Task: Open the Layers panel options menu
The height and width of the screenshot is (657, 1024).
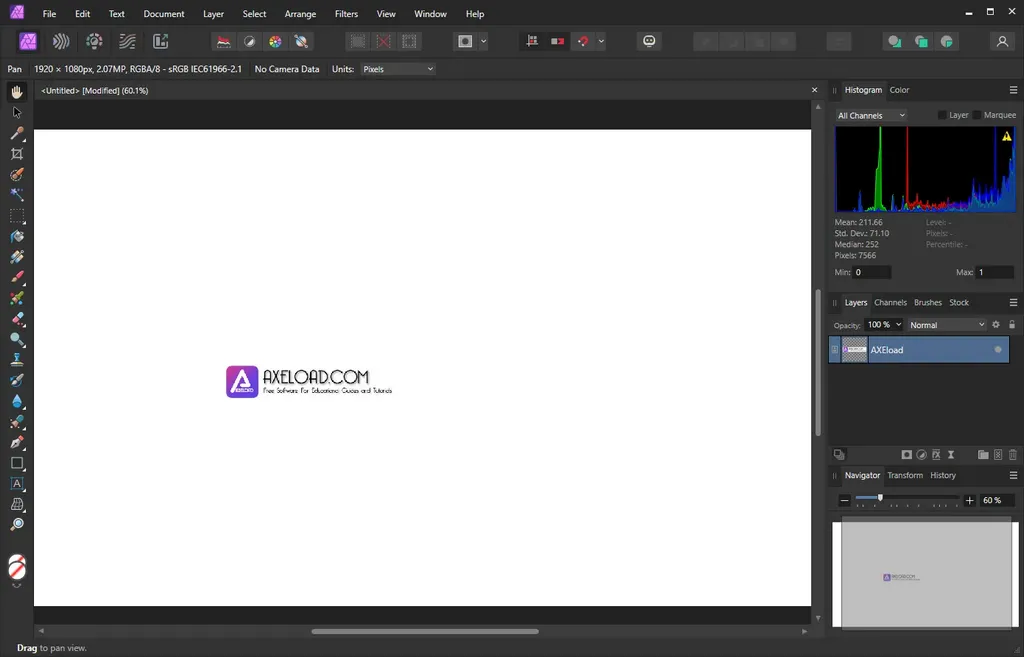Action: [x=1013, y=302]
